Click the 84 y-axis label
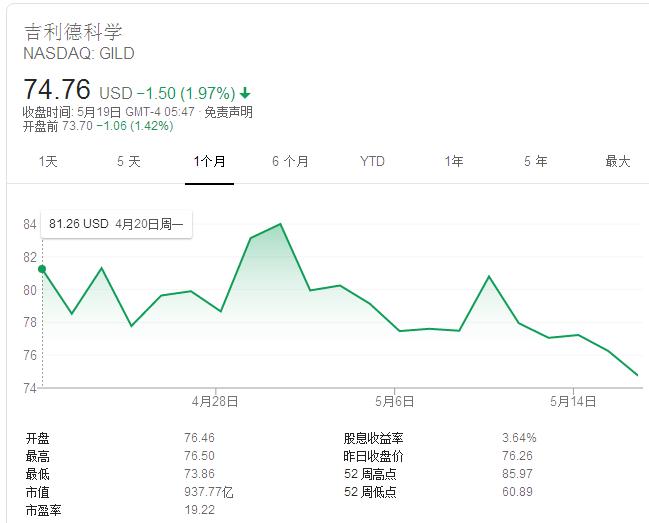Image resolution: width=649 pixels, height=523 pixels. [30, 224]
